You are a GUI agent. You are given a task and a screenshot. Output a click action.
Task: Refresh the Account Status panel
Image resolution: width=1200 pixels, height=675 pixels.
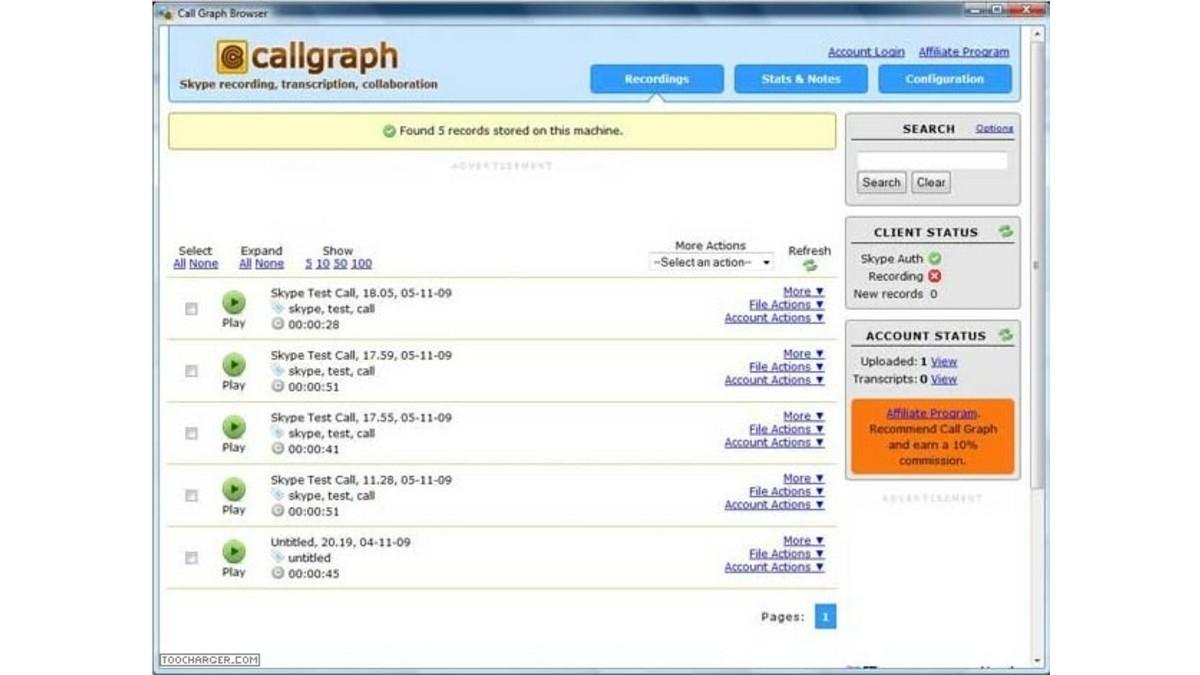[1008, 335]
